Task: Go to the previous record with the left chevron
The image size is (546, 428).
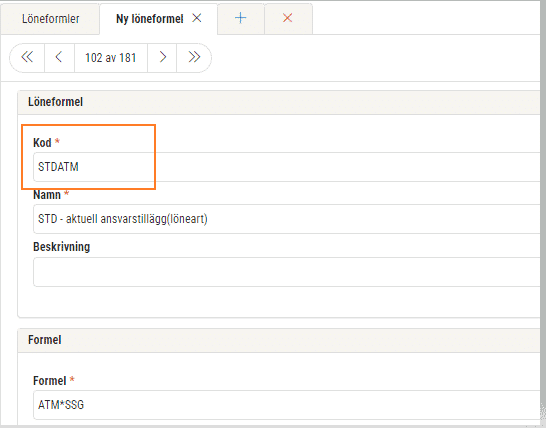Action: pyautogui.click(x=59, y=57)
